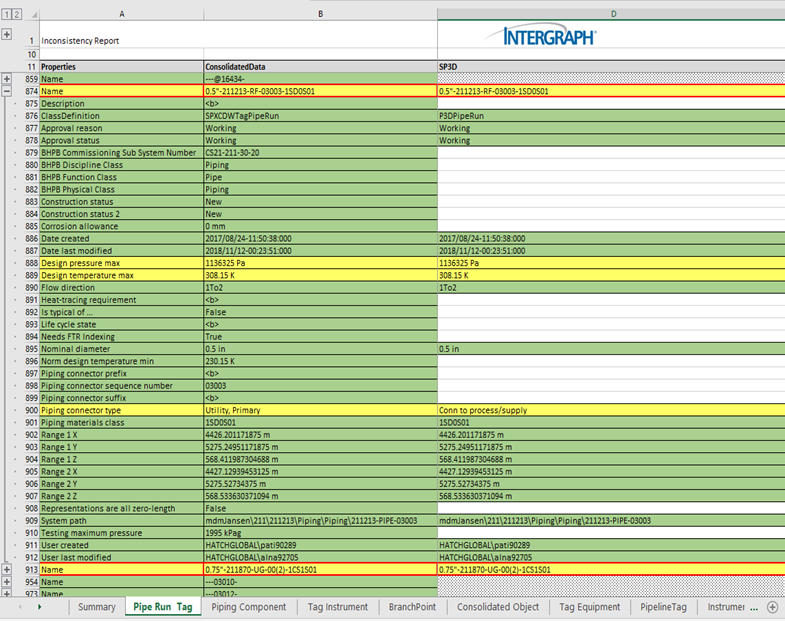785x621 pixels.
Task: Select column B header
Action: click(319, 14)
